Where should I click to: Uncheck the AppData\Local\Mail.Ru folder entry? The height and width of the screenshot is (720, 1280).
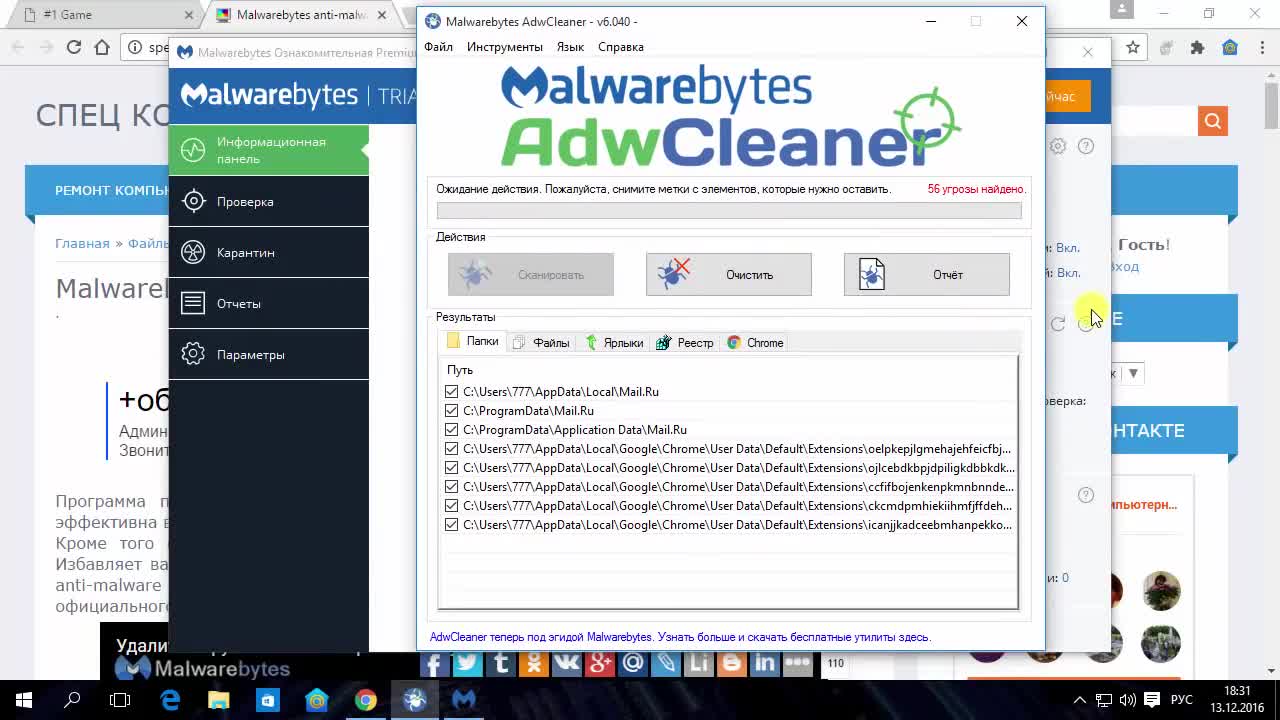tap(452, 392)
